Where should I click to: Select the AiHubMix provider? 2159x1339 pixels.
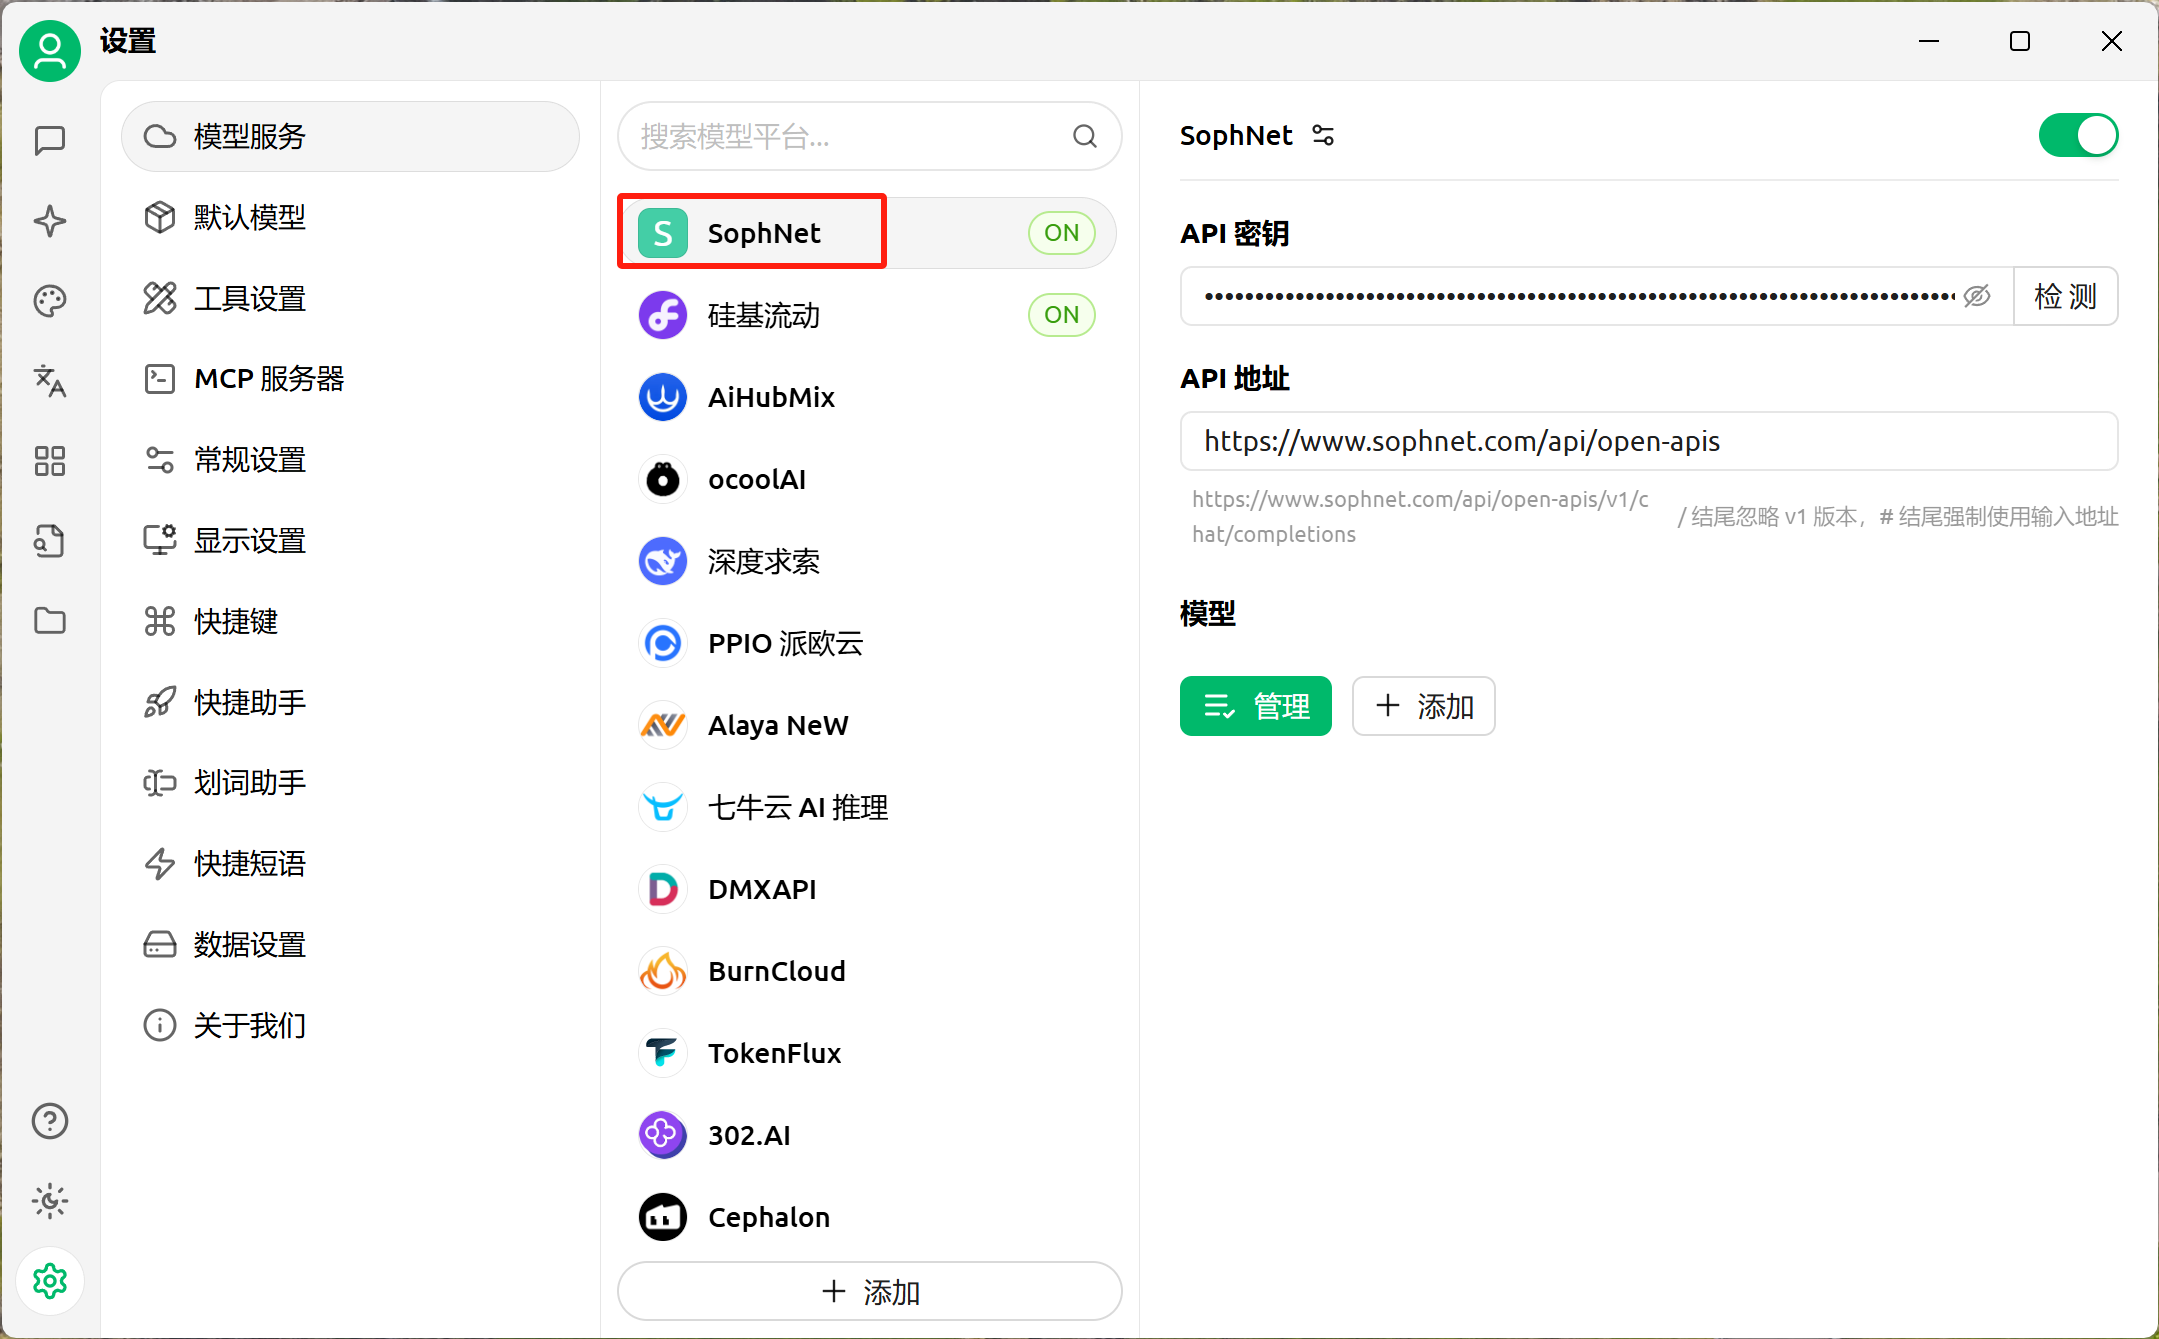tap(867, 397)
